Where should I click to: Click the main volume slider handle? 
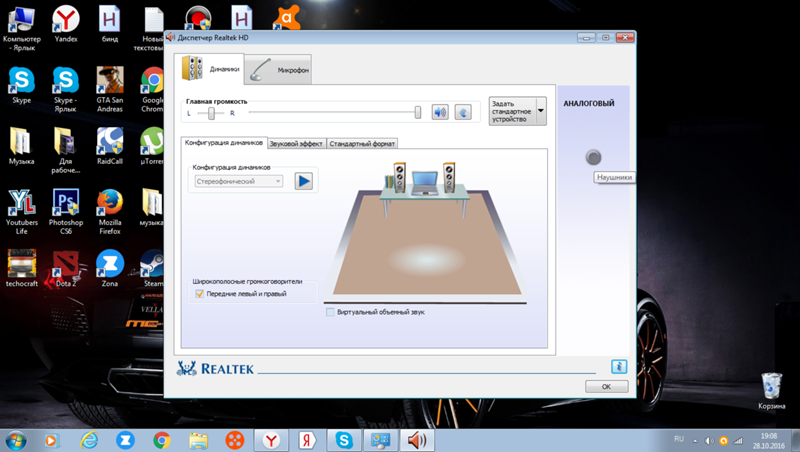pos(418,112)
